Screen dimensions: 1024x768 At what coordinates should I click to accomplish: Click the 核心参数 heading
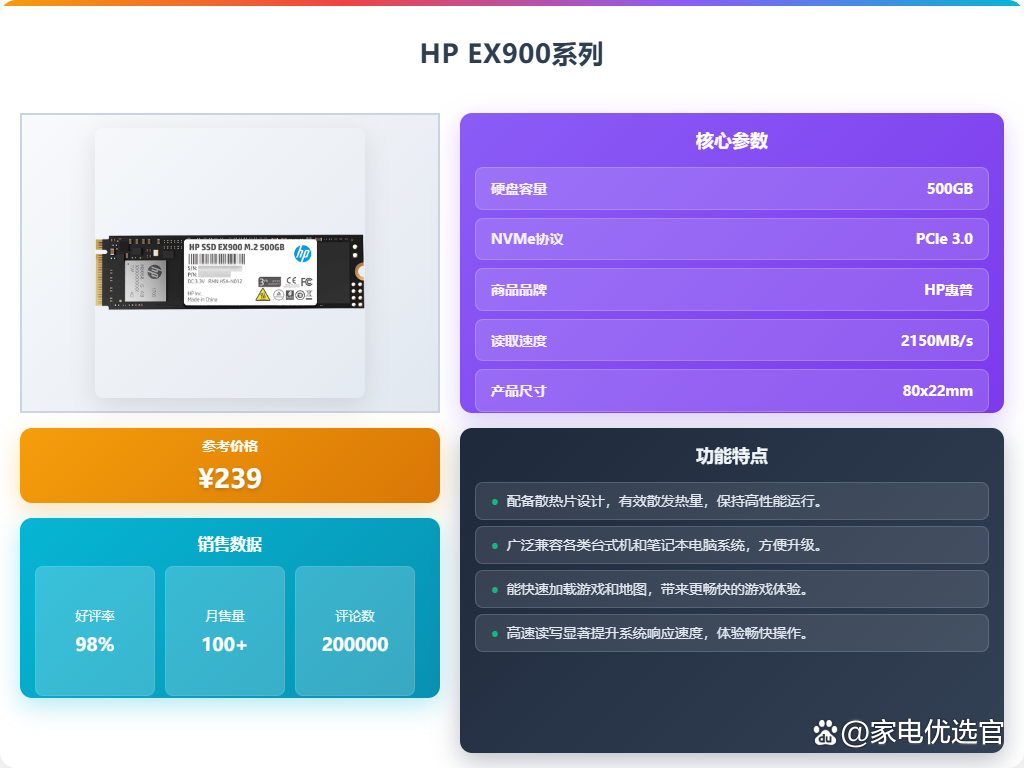(731, 140)
